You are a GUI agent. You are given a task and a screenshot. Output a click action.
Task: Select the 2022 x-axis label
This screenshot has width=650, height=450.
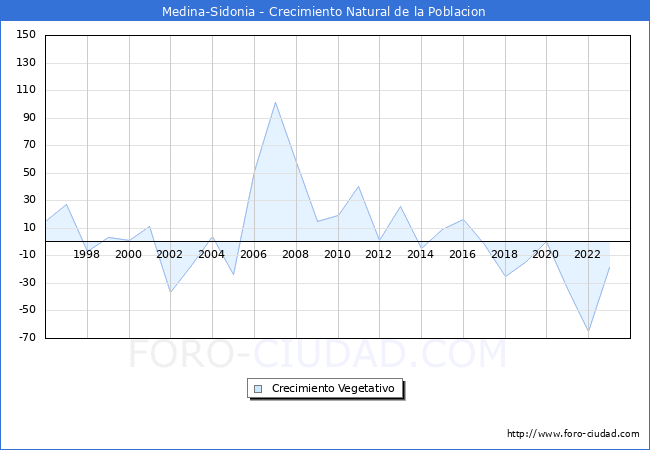pos(588,254)
